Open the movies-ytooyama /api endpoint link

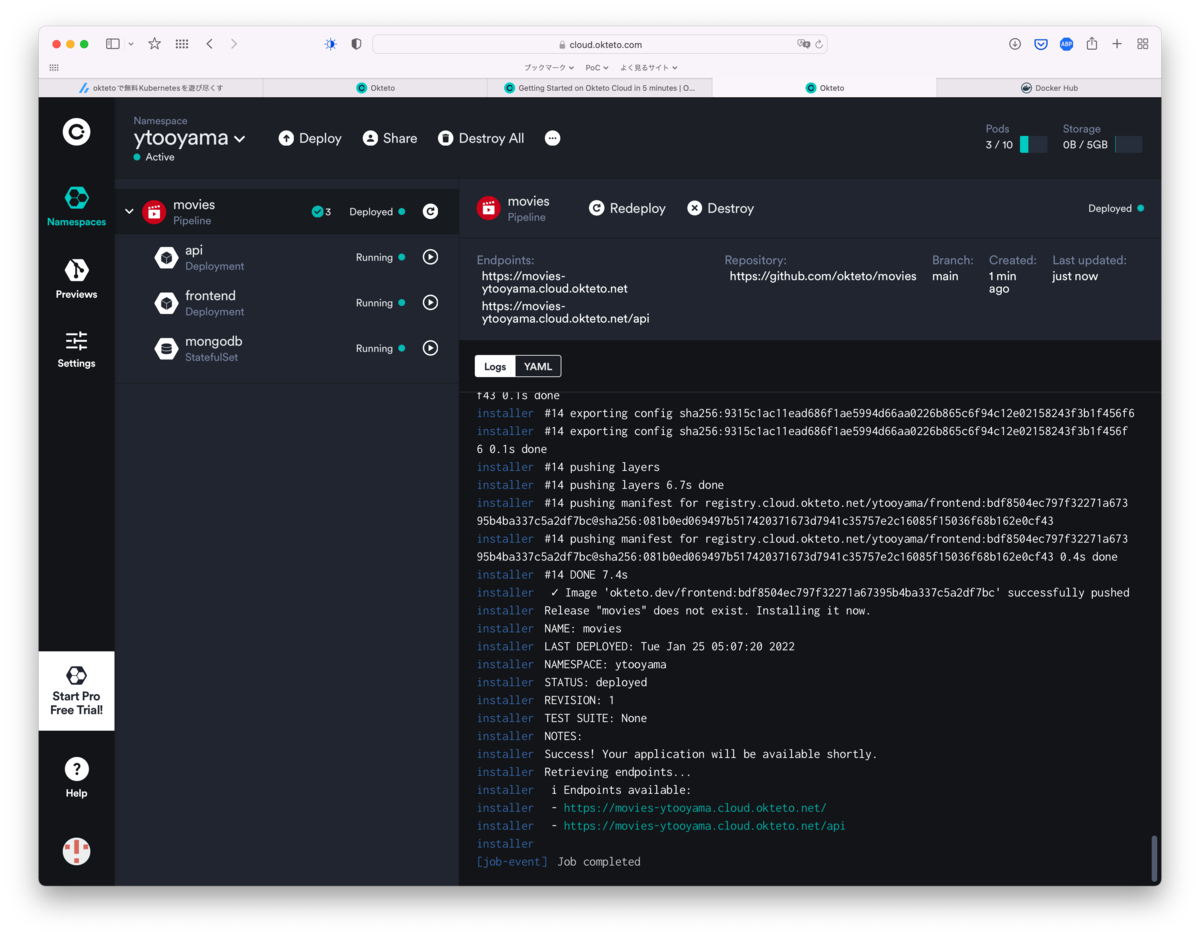tap(565, 312)
